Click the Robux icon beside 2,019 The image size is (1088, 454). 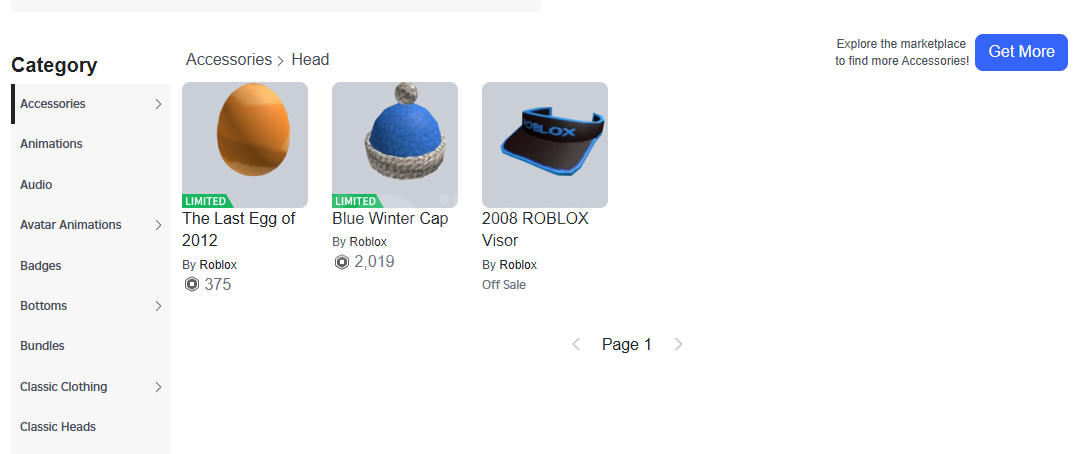[x=341, y=262]
